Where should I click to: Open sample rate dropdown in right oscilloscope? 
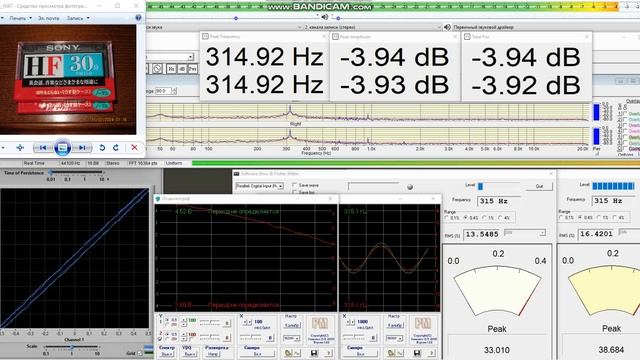pyautogui.click(x=394, y=338)
